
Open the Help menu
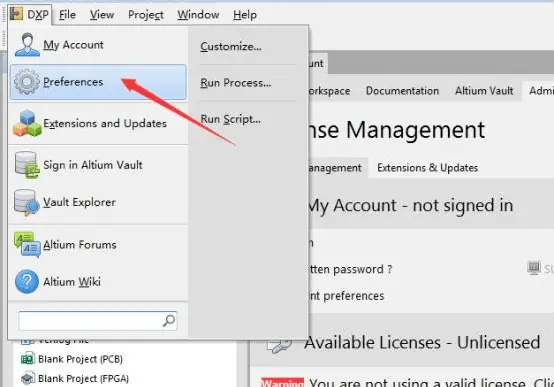tap(245, 15)
